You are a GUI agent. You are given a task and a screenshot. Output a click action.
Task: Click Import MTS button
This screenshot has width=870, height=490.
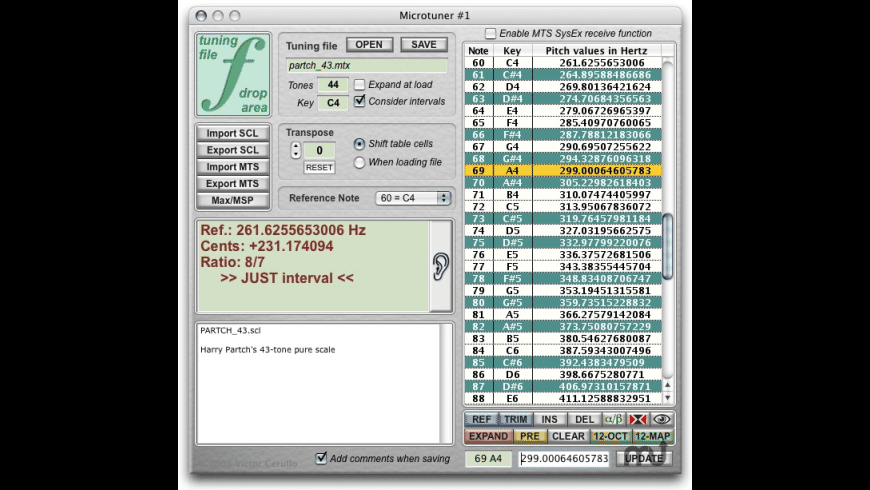(x=232, y=167)
